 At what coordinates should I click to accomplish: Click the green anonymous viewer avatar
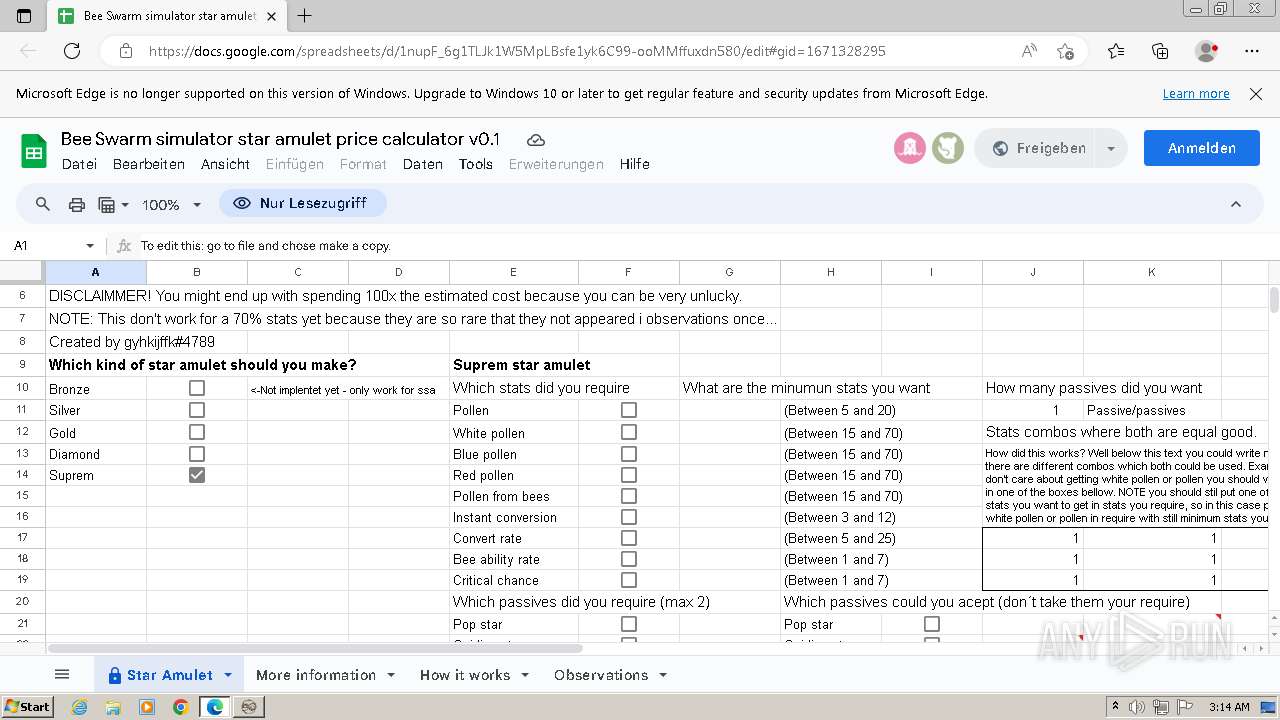tap(948, 148)
